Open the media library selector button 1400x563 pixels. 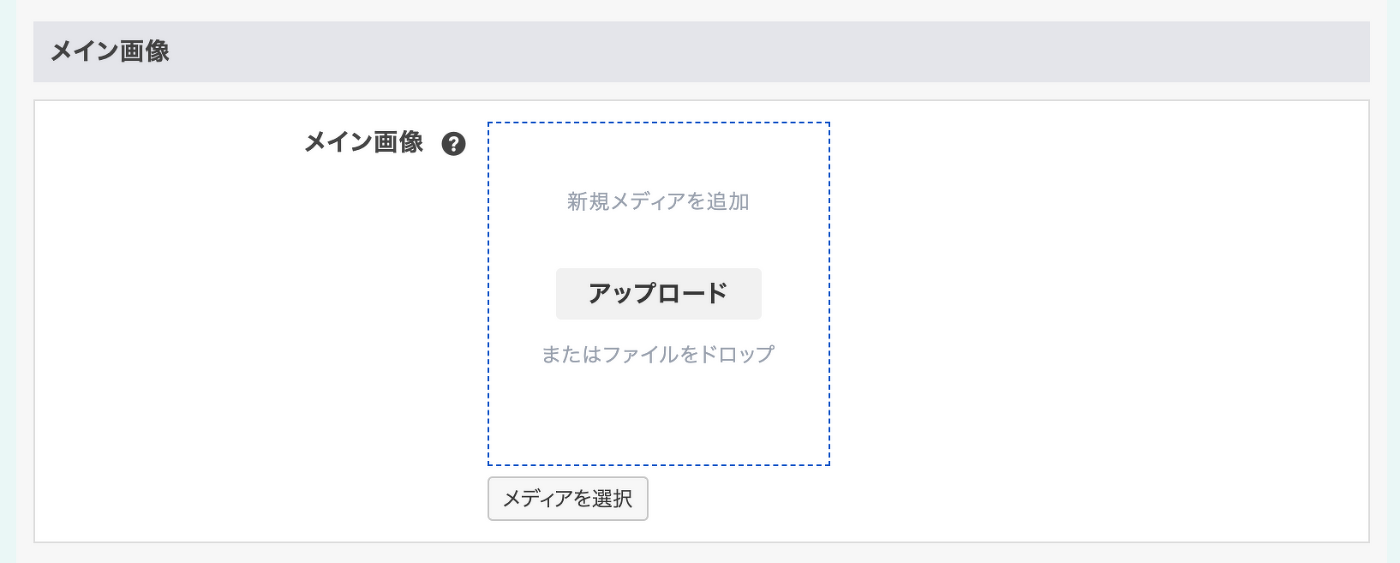tap(568, 499)
